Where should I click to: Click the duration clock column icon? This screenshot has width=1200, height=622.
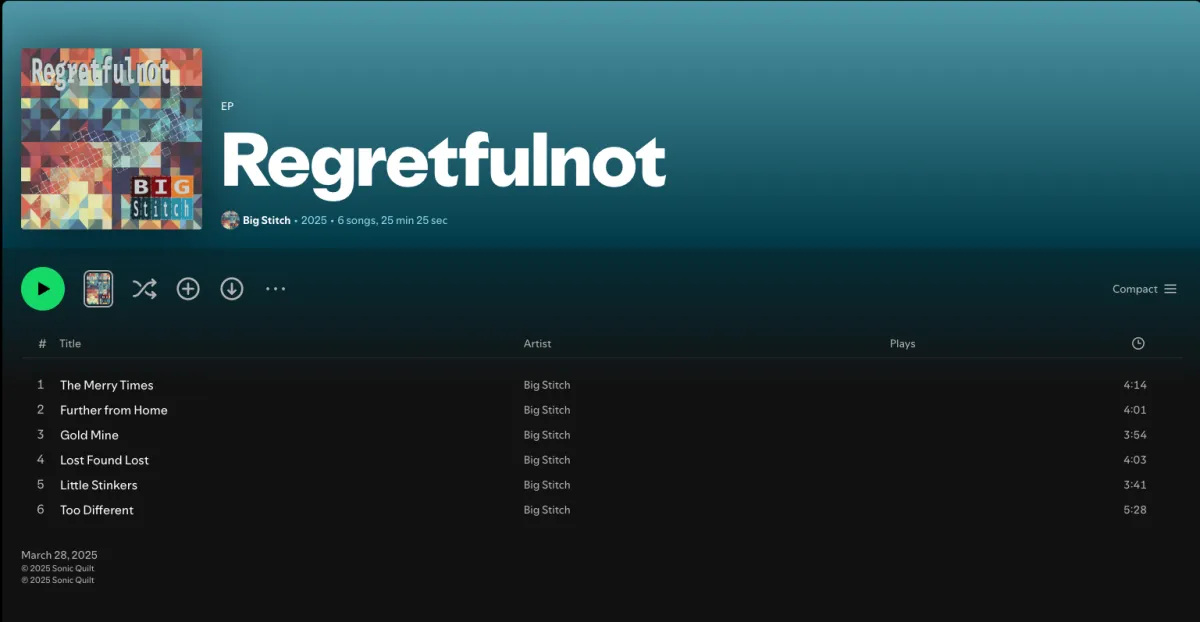click(1138, 343)
